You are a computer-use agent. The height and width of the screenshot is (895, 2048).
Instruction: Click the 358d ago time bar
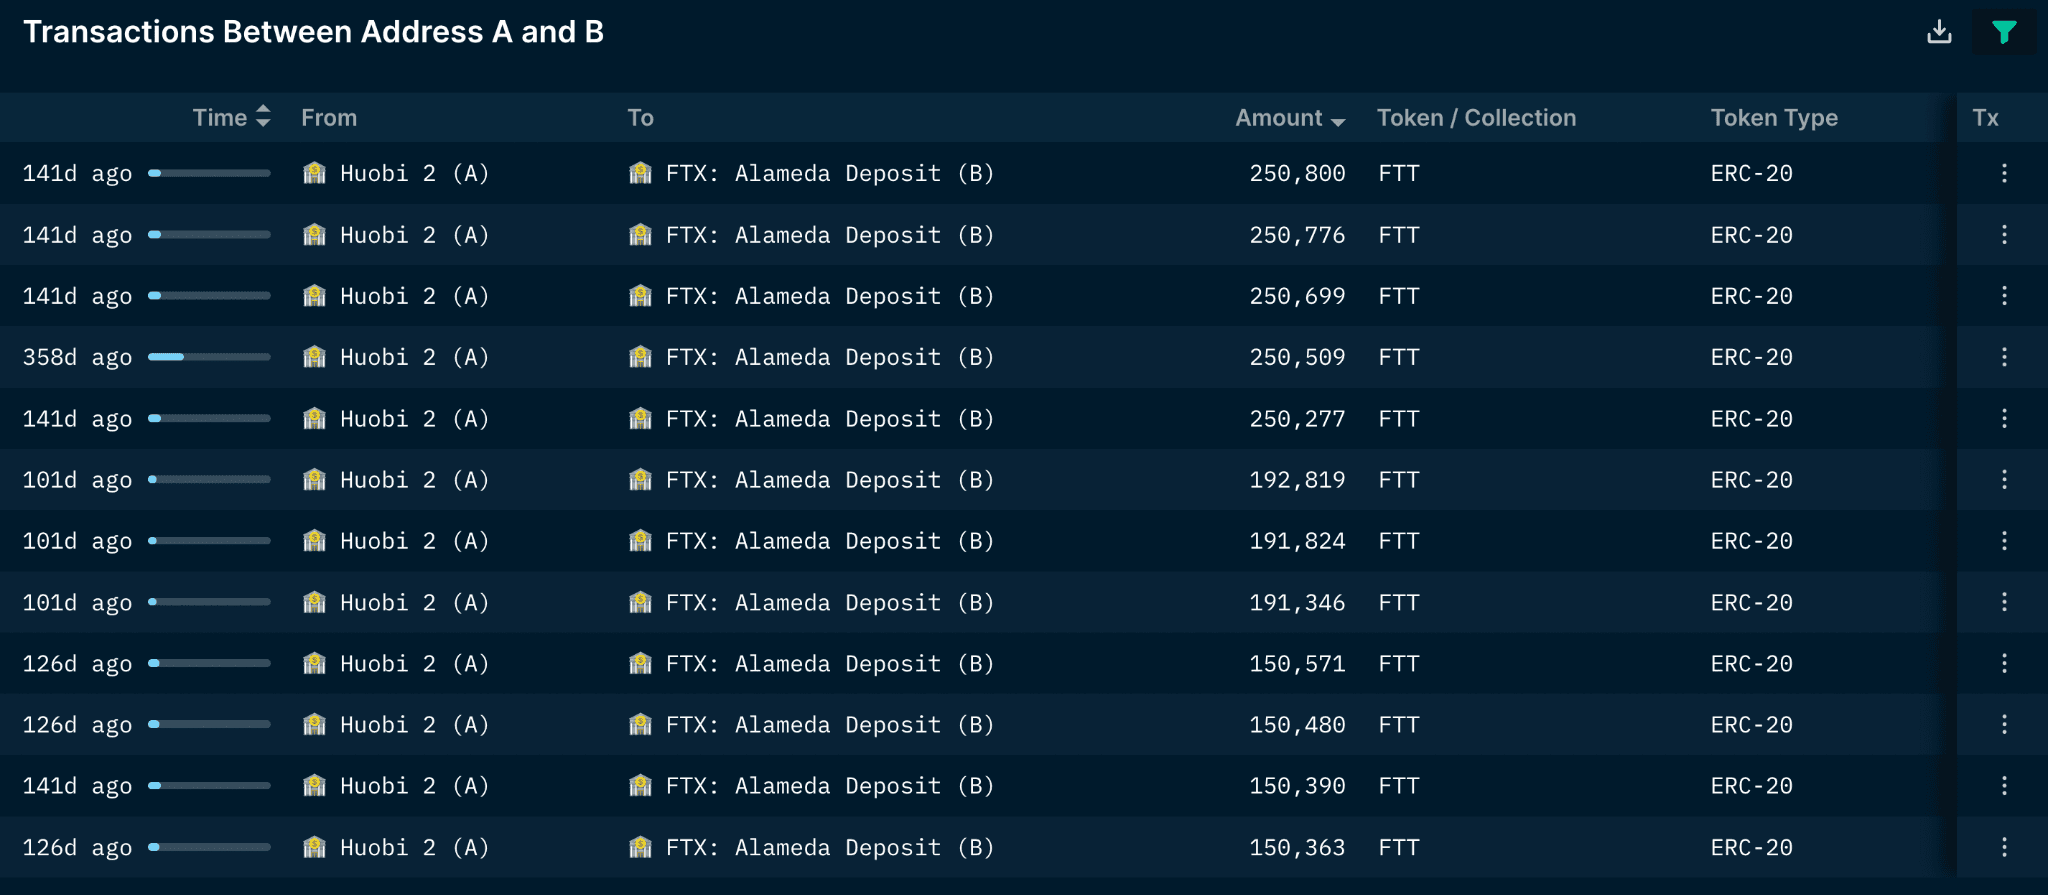209,357
